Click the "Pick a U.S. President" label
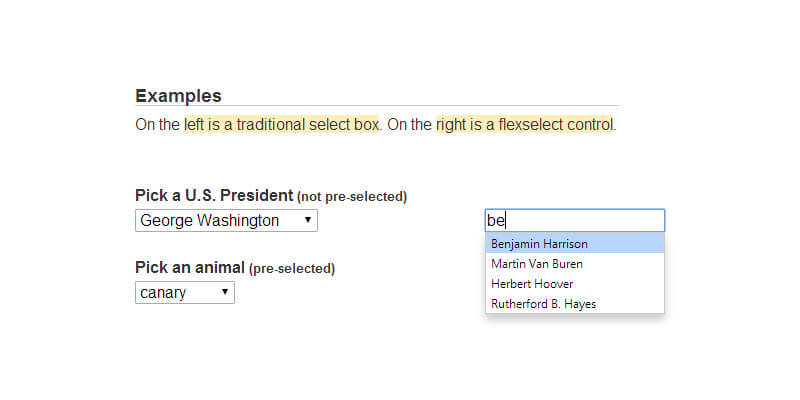 214,195
